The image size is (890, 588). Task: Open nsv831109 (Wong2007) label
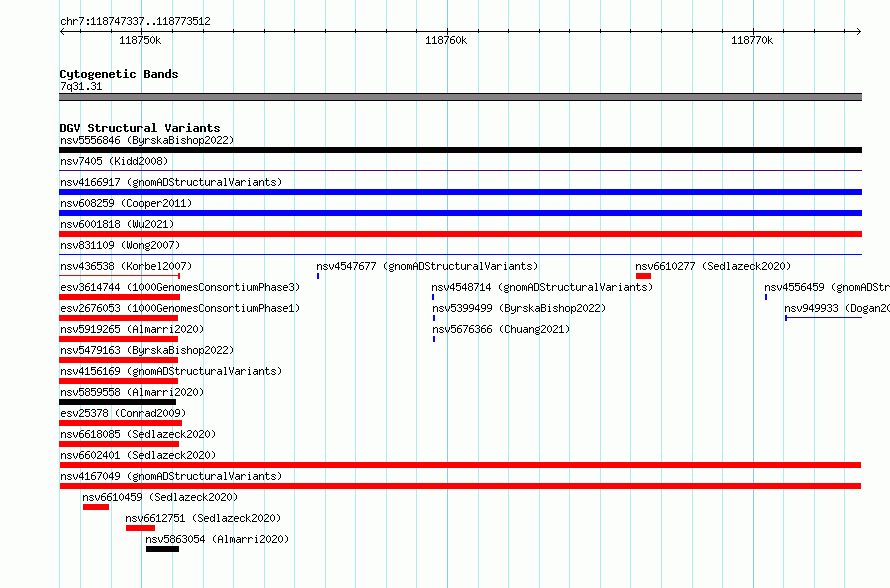(120, 245)
